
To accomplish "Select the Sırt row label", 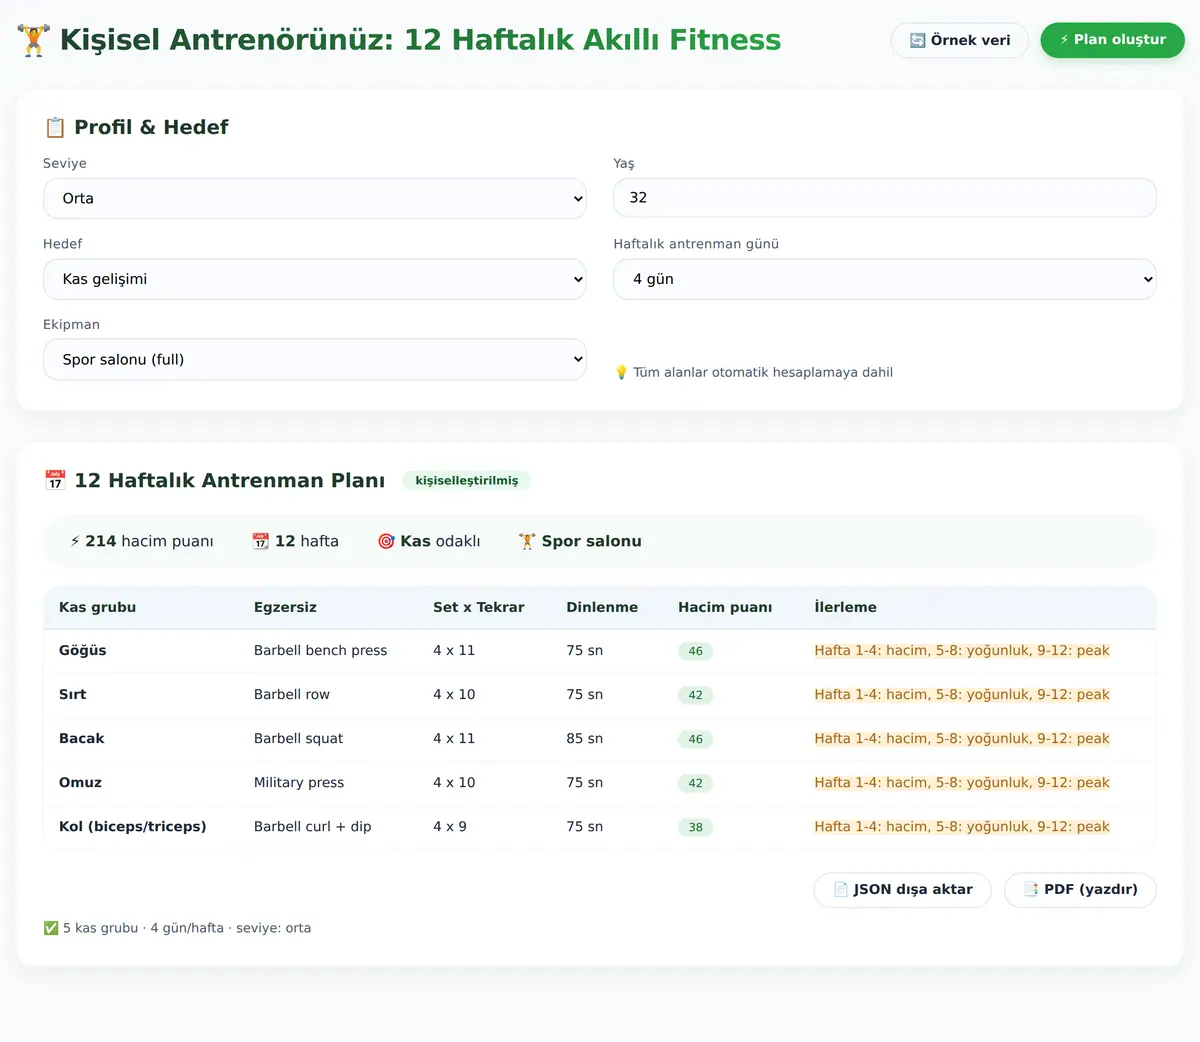I will tap(73, 694).
